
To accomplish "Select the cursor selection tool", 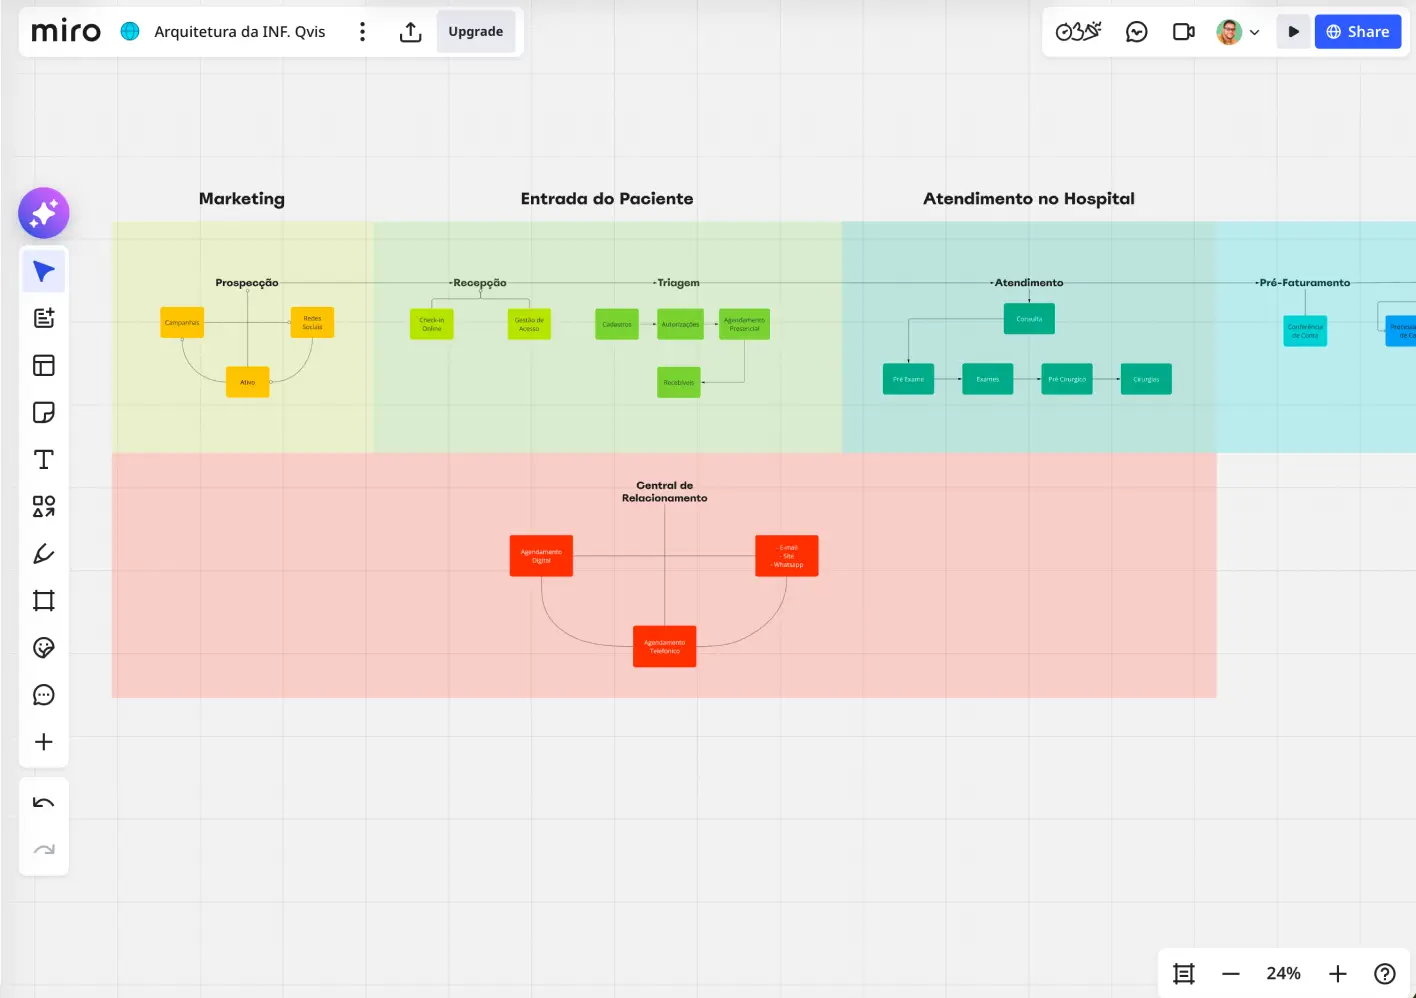I will coord(44,271).
